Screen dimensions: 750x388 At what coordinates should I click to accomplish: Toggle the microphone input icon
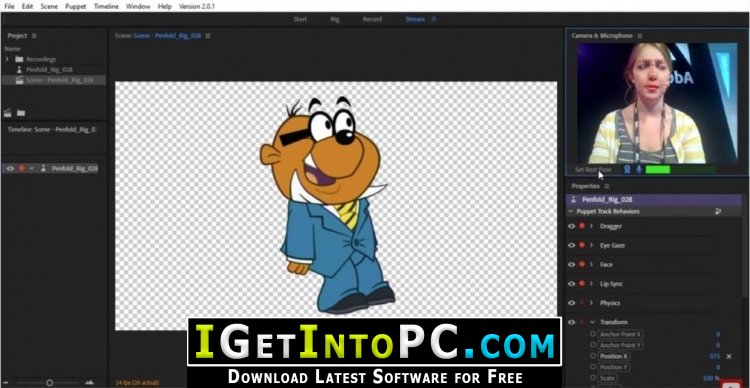click(x=639, y=169)
